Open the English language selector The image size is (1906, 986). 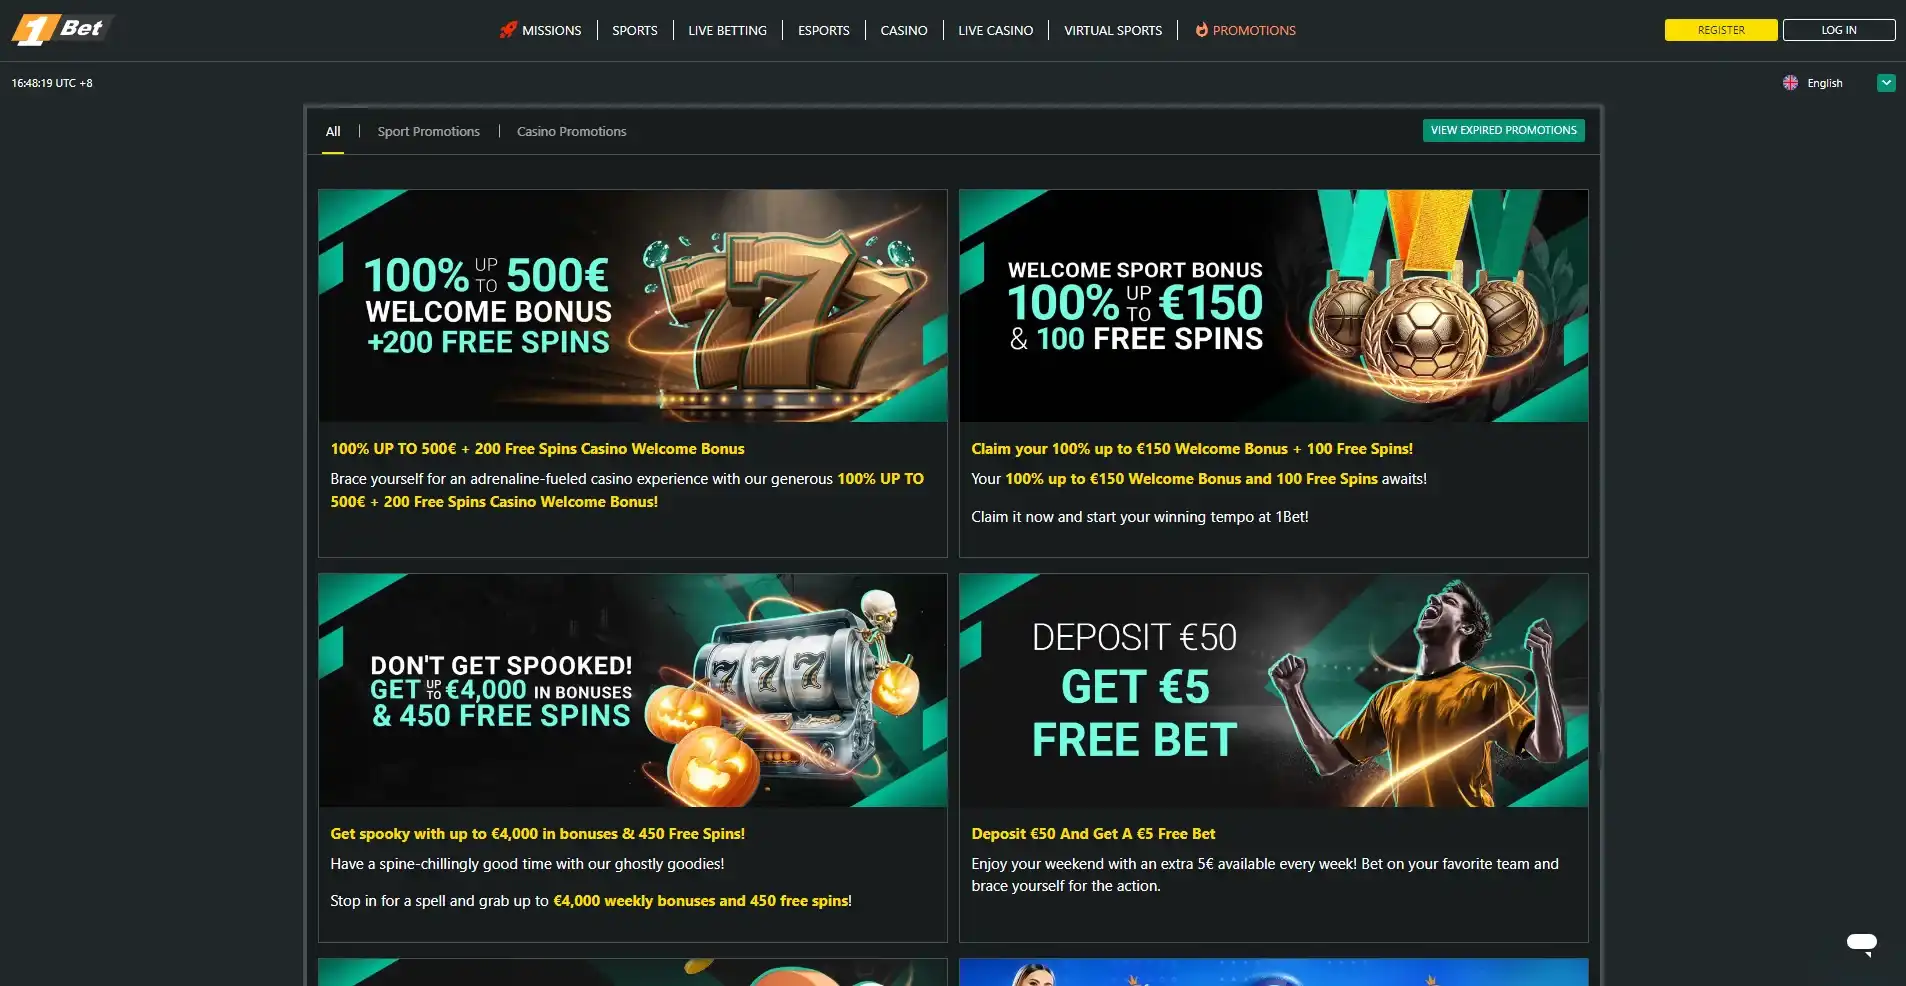click(x=1838, y=83)
